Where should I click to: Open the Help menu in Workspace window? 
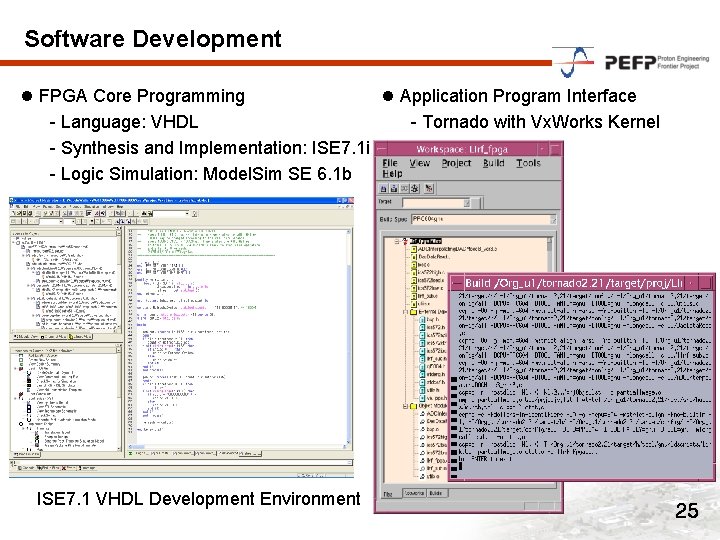point(392,174)
